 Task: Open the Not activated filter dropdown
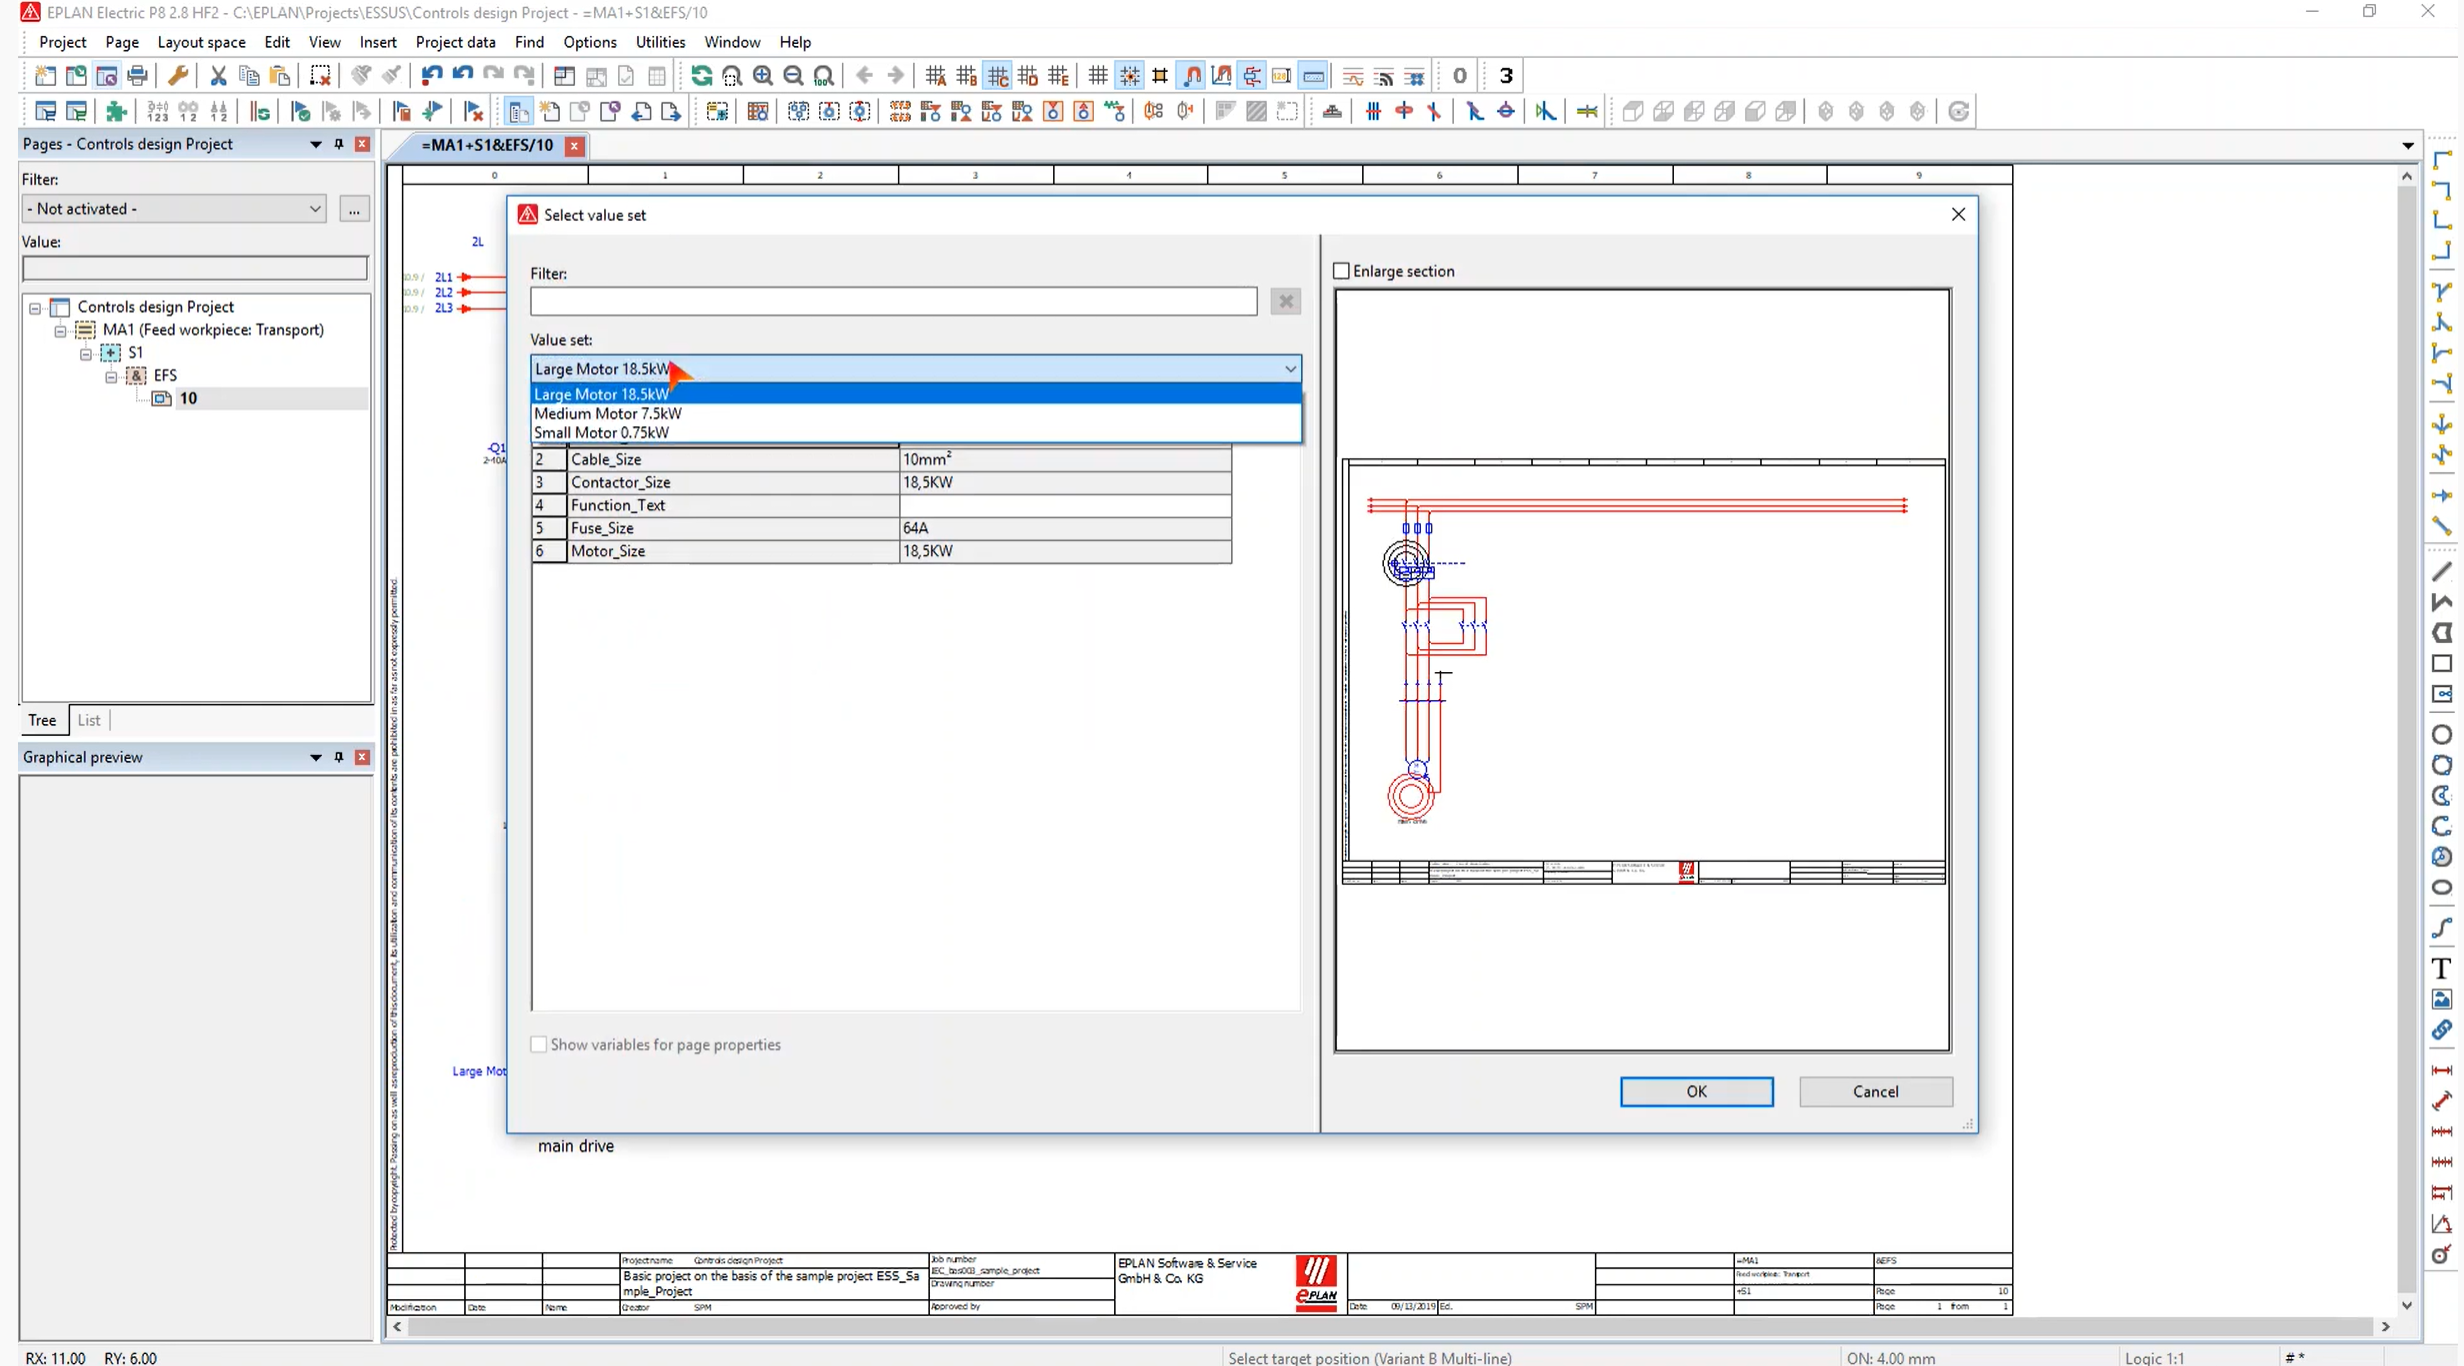(316, 208)
